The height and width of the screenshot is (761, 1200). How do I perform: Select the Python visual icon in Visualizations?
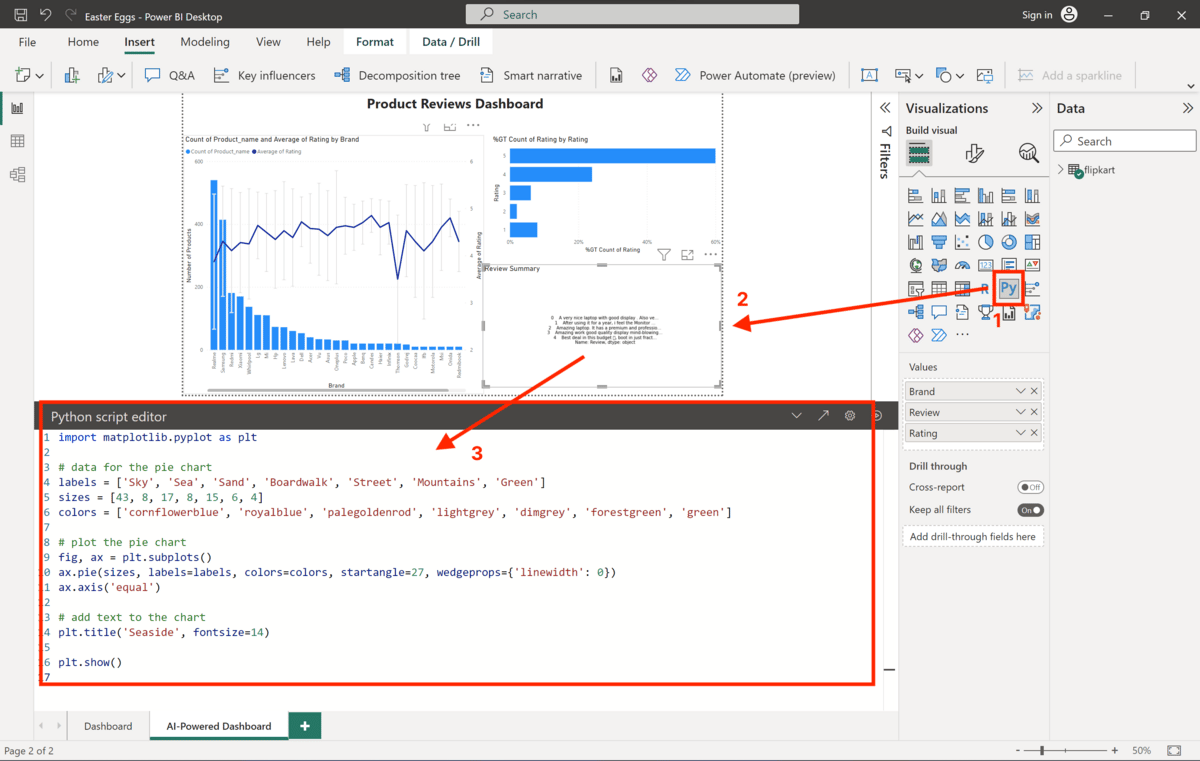click(x=1009, y=288)
